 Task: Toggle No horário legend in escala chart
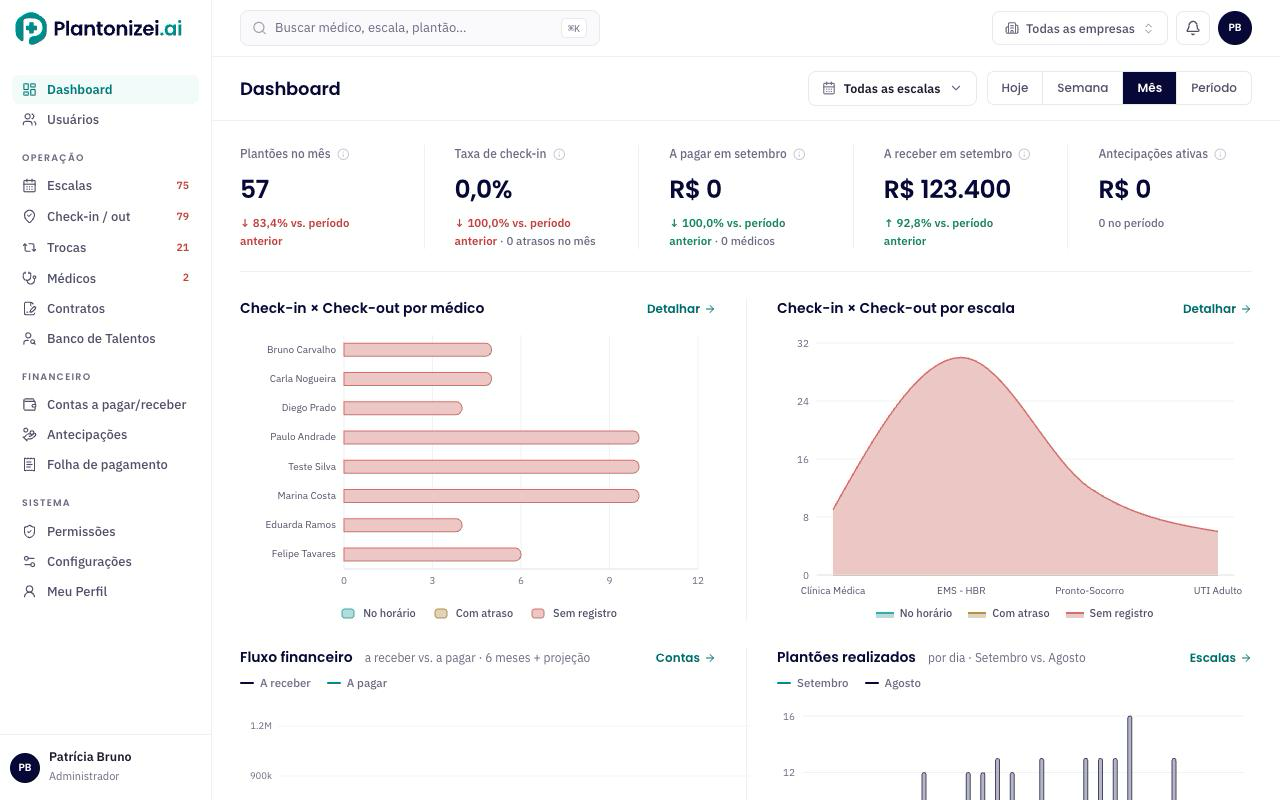pos(914,613)
